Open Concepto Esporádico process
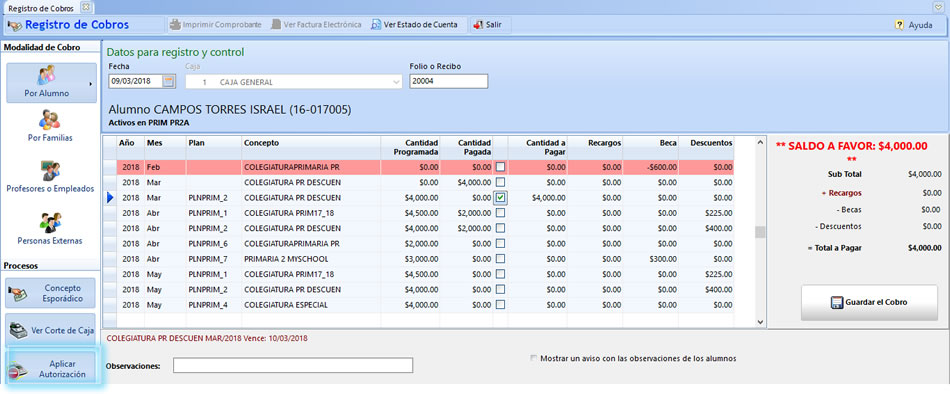This screenshot has height=394, width=950. point(50,293)
